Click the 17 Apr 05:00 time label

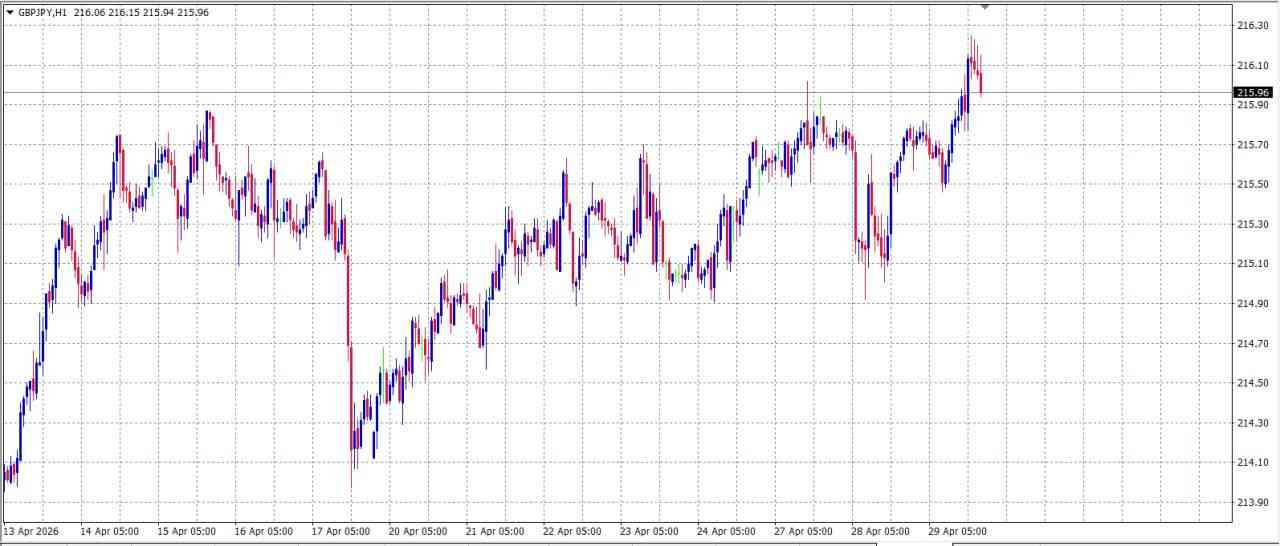pyautogui.click(x=341, y=531)
